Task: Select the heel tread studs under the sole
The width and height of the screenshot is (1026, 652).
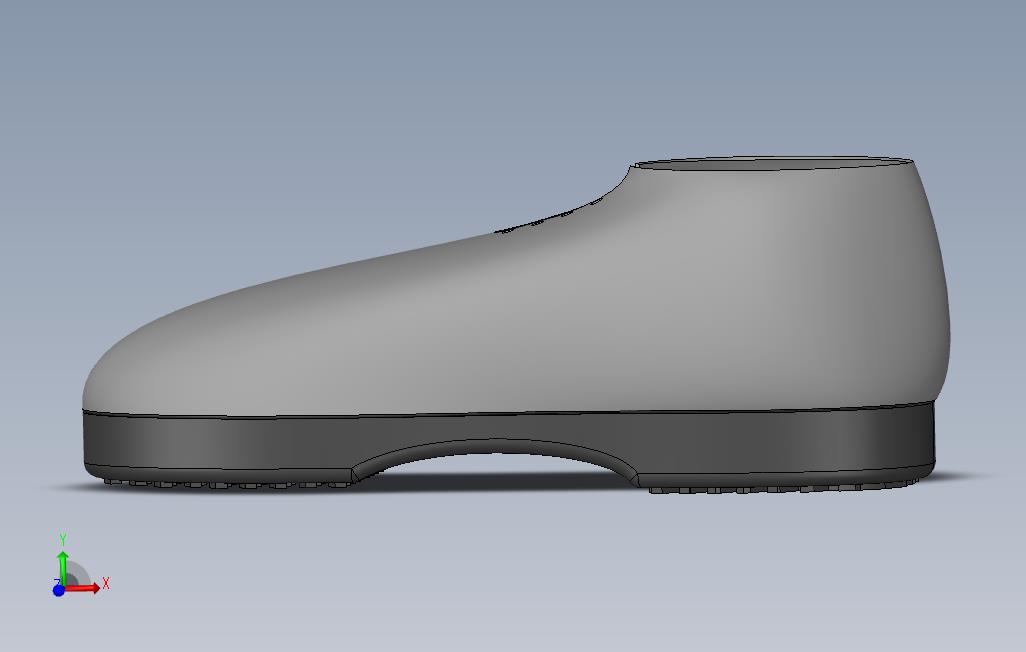Action: pyautogui.click(x=785, y=486)
